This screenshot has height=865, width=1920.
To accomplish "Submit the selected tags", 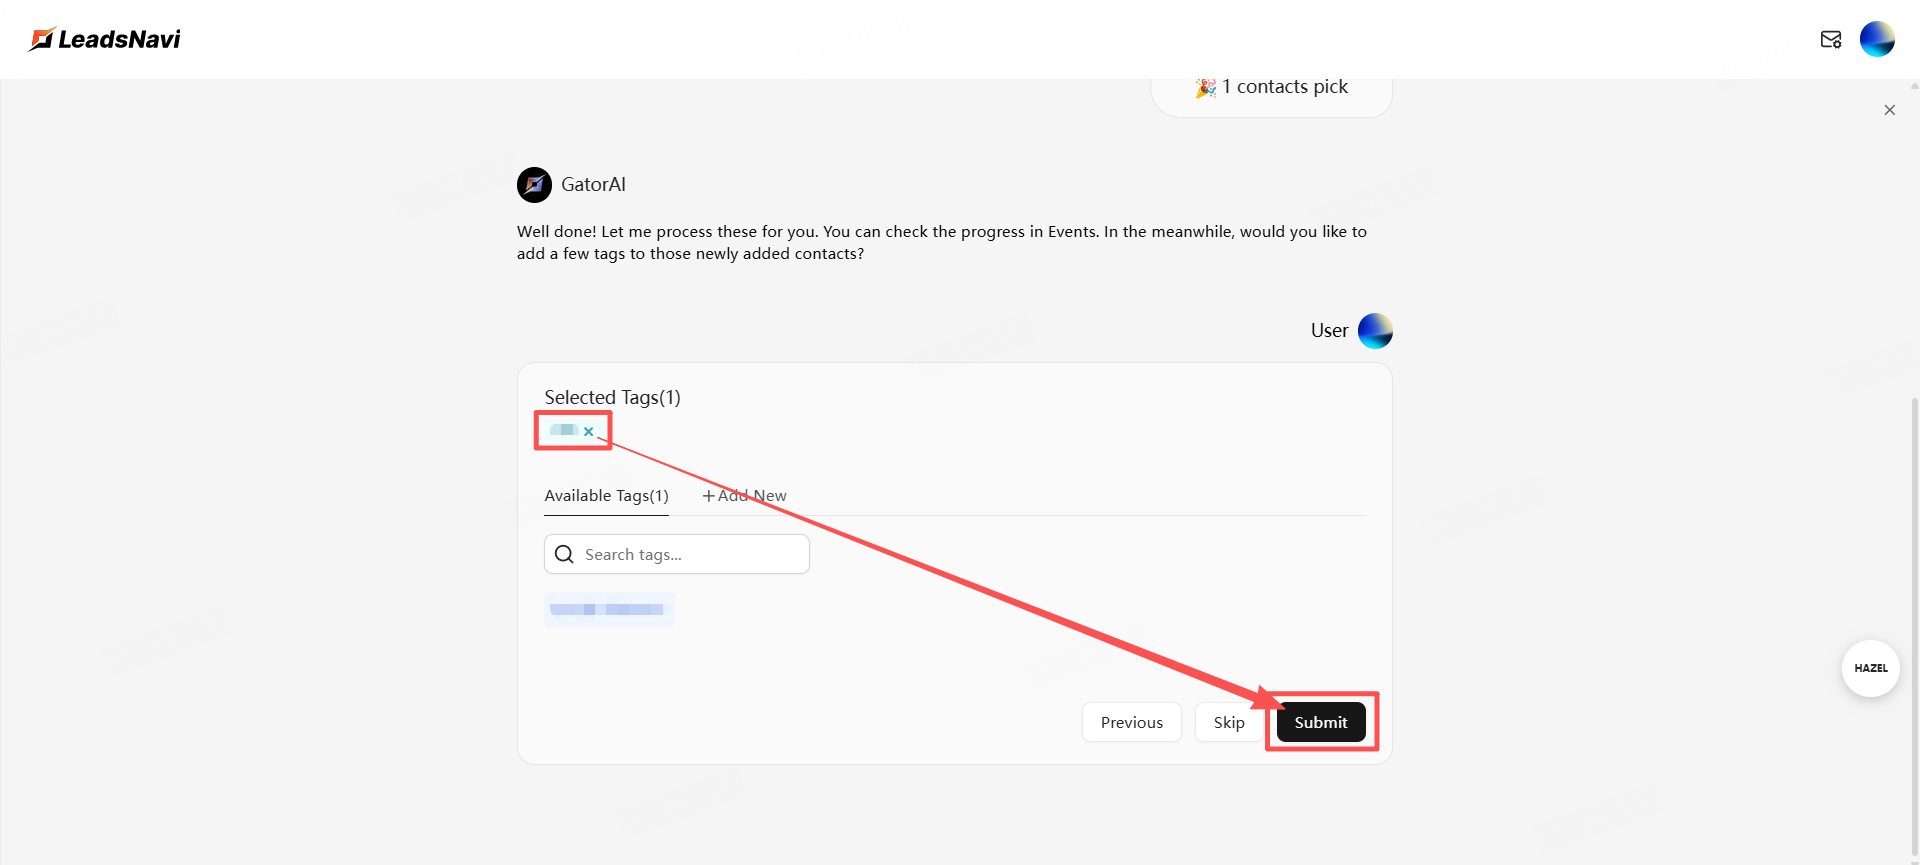I will [1320, 722].
